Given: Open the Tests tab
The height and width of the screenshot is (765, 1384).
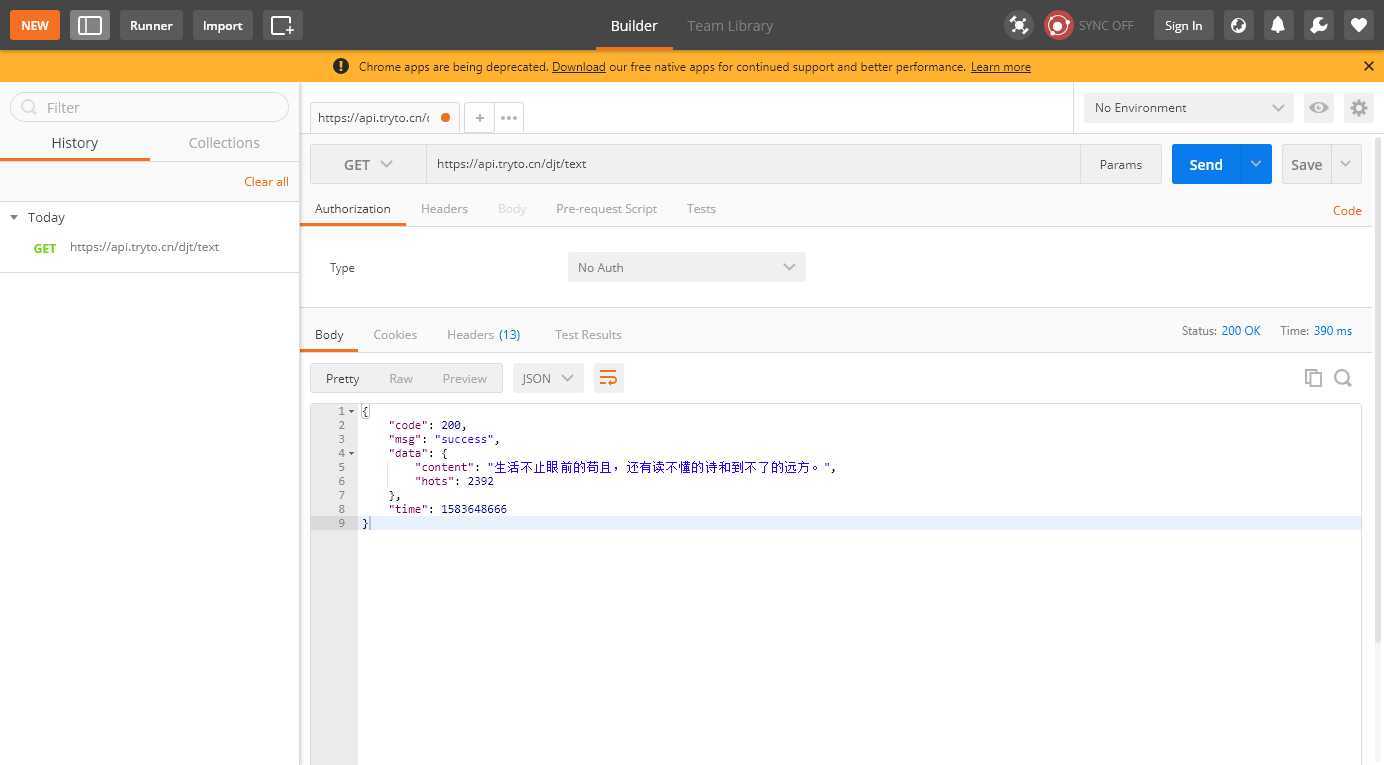Looking at the screenshot, I should (701, 208).
